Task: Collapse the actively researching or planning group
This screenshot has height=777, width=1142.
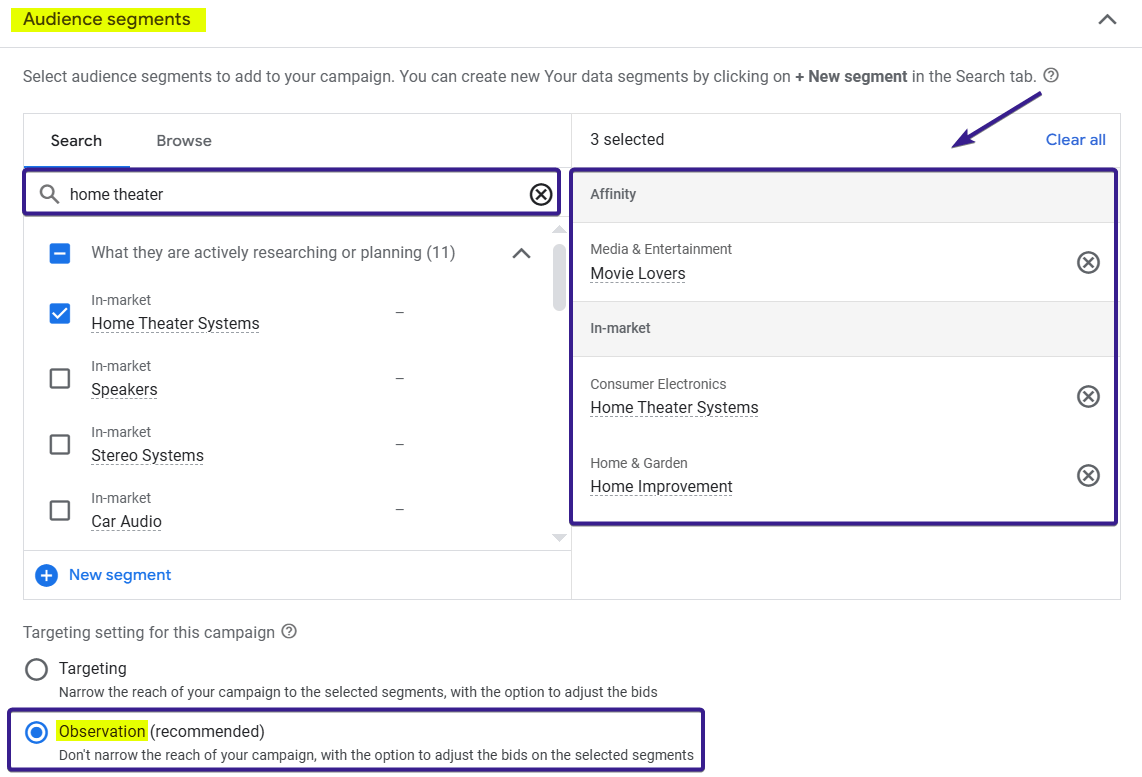Action: click(521, 253)
